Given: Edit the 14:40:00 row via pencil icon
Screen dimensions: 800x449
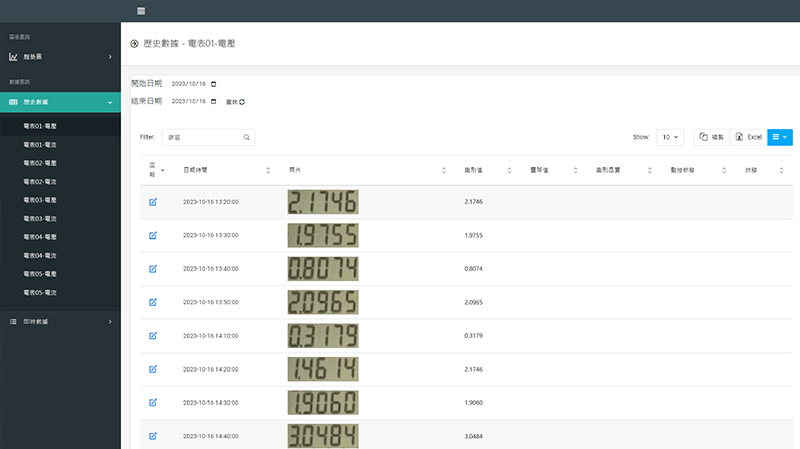Looking at the screenshot, I should point(153,436).
